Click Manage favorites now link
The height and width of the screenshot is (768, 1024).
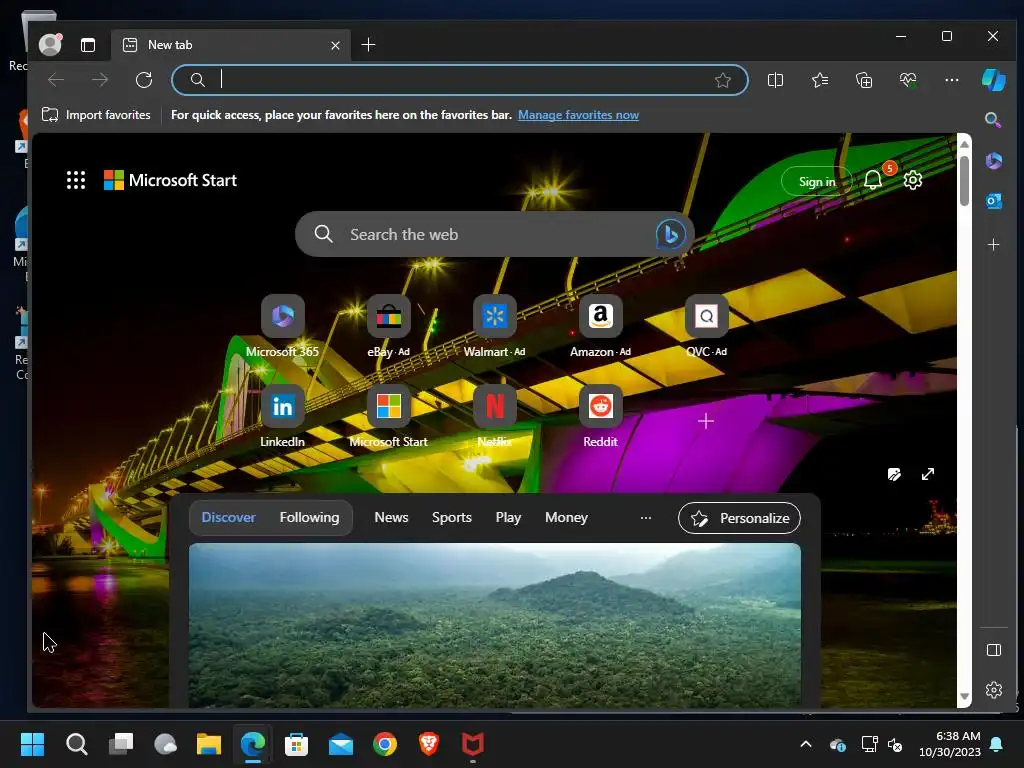point(578,115)
